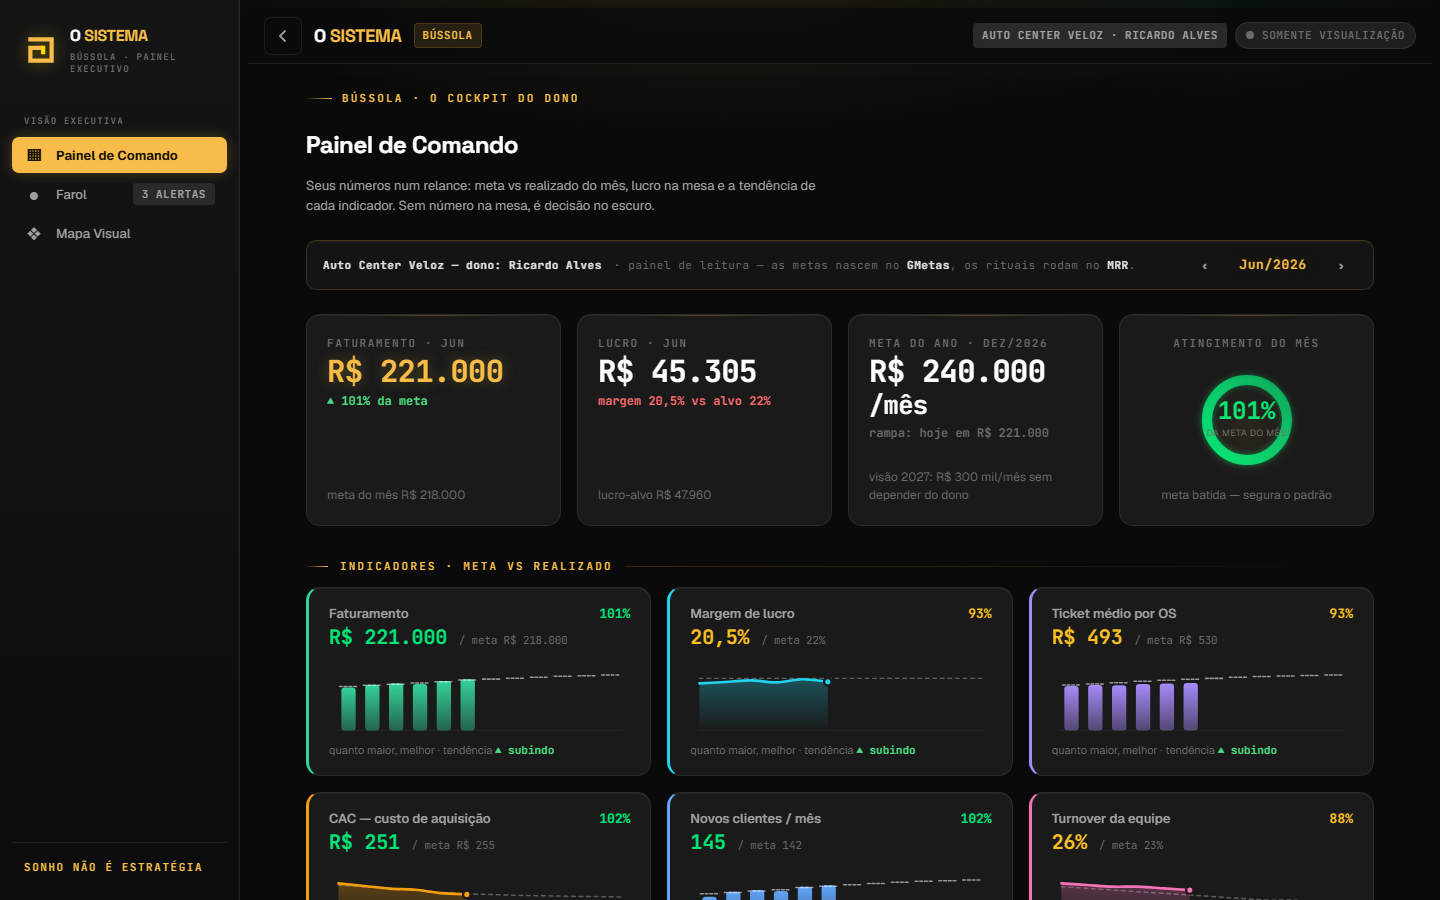The width and height of the screenshot is (1440, 900).
Task: Open Mapa Visual in the sidebar
Action: coord(119,233)
